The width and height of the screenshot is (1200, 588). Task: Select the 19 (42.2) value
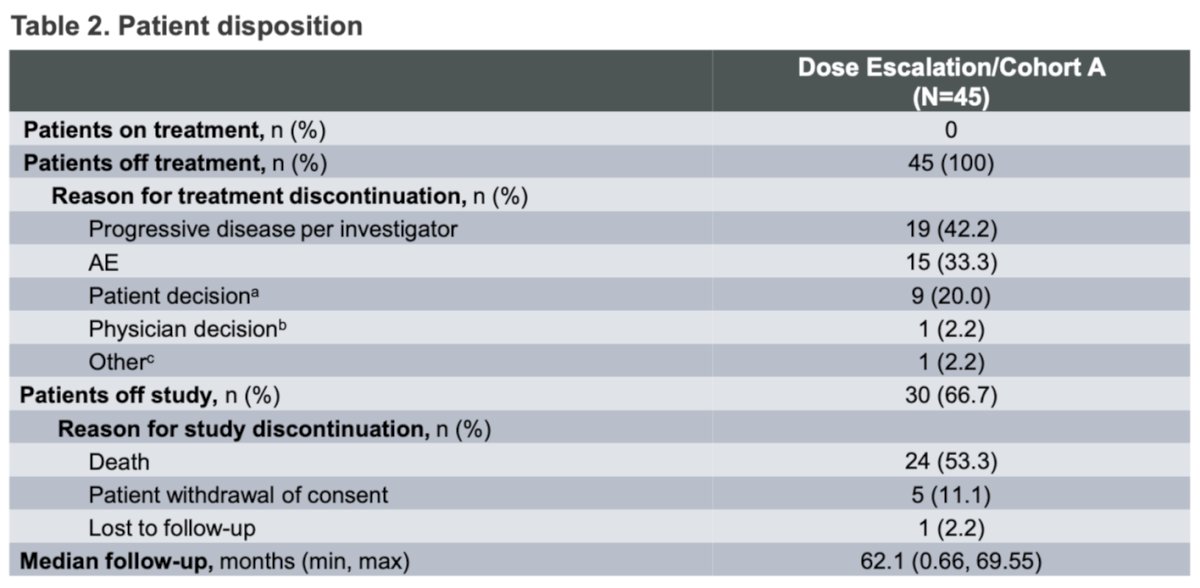click(x=950, y=229)
